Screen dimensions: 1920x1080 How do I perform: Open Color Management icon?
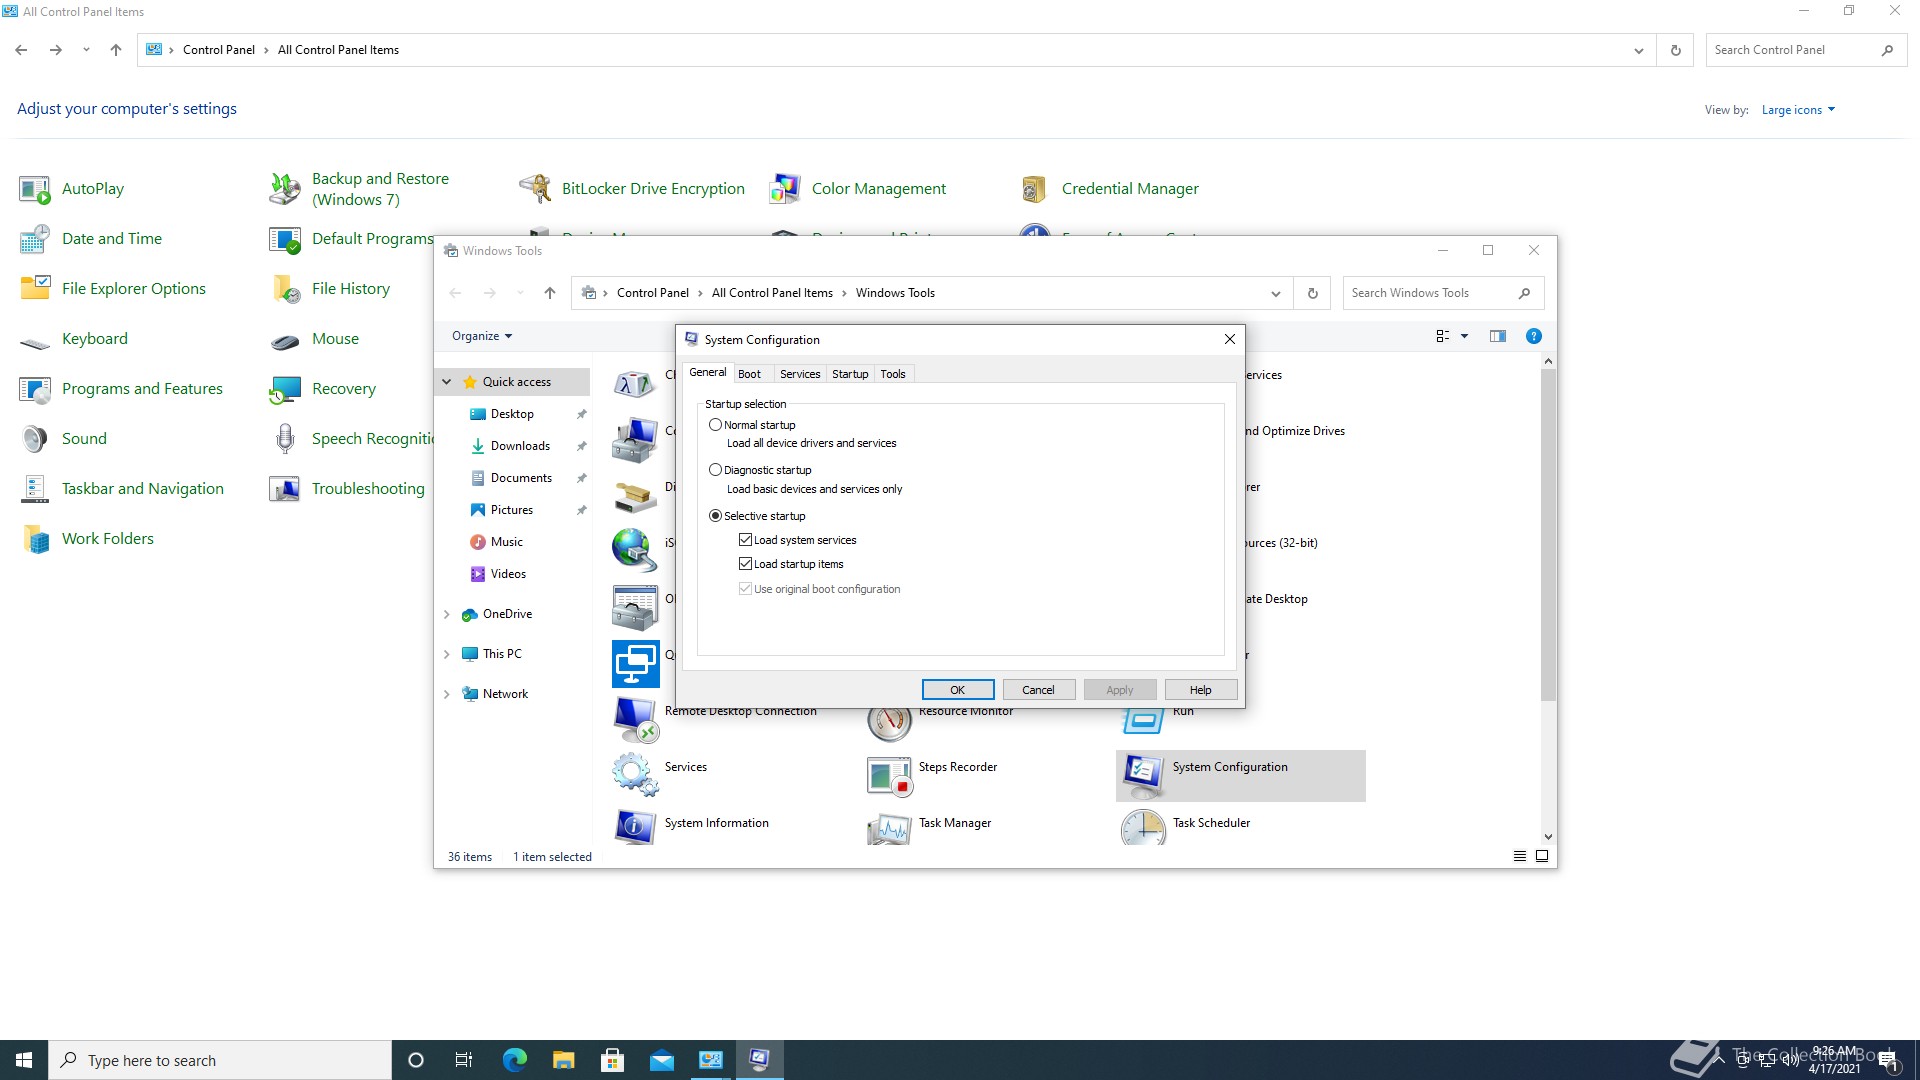point(785,189)
